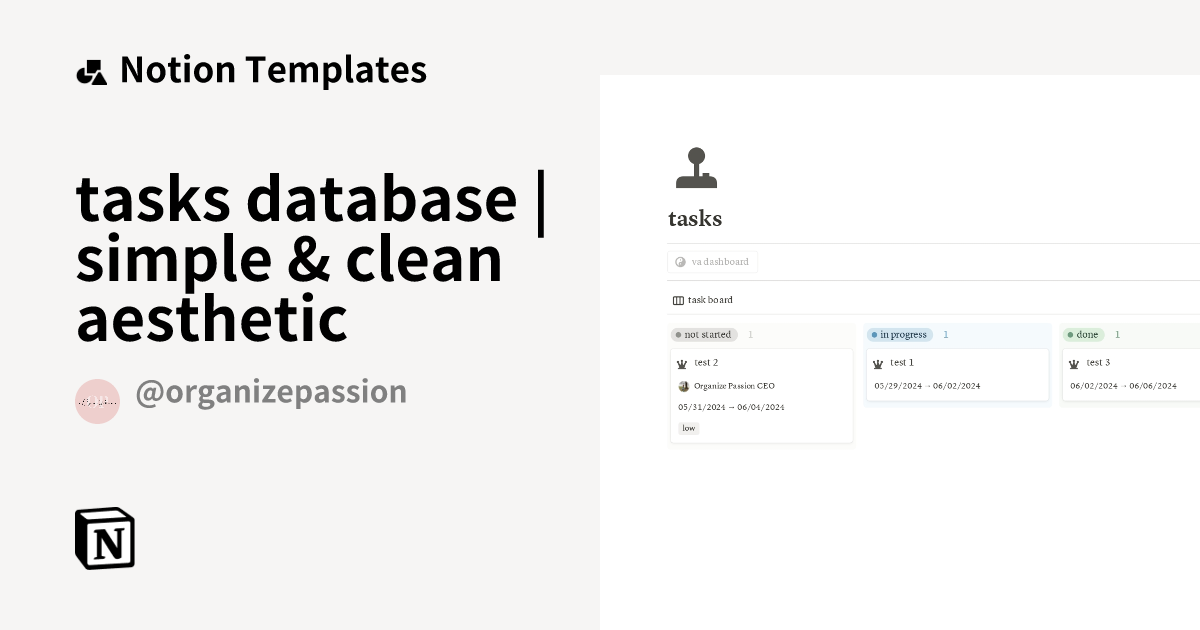Switch to the "task board" tab

tap(707, 299)
